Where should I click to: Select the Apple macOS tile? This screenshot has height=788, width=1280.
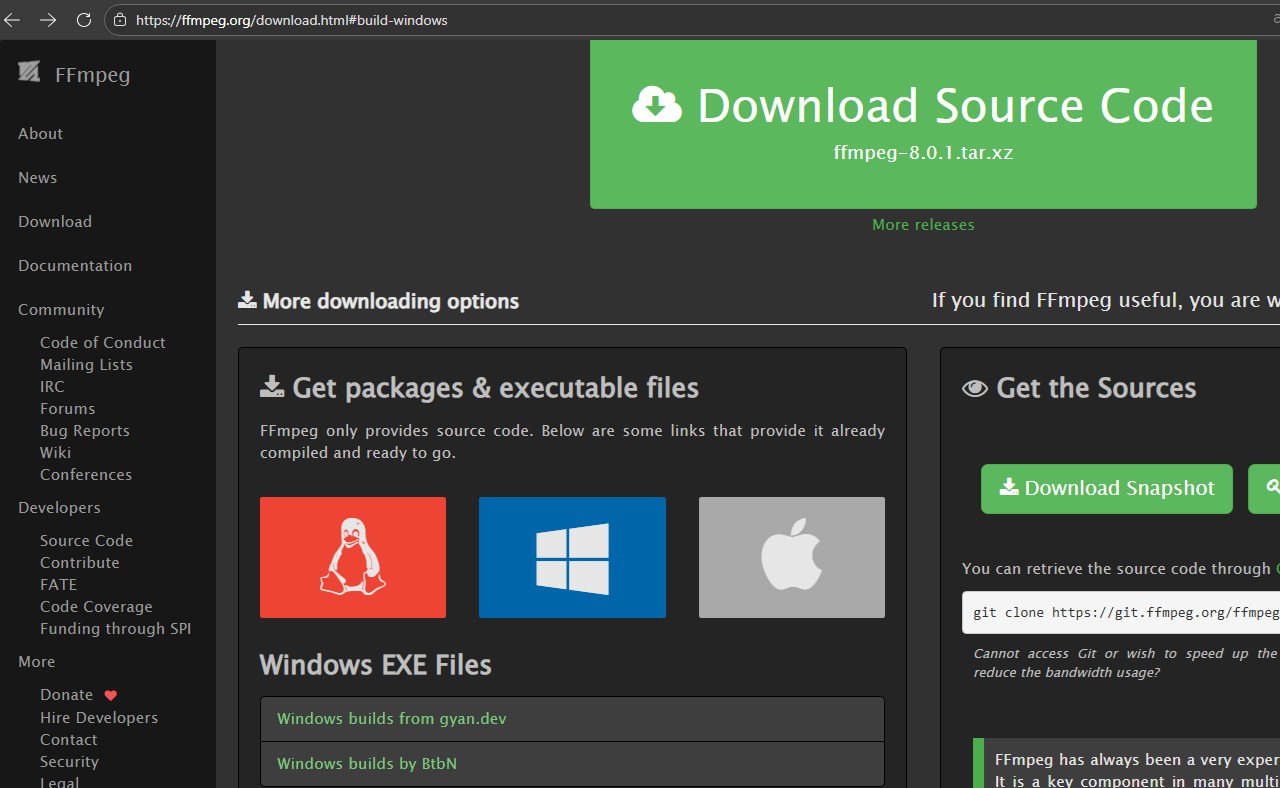tap(792, 557)
